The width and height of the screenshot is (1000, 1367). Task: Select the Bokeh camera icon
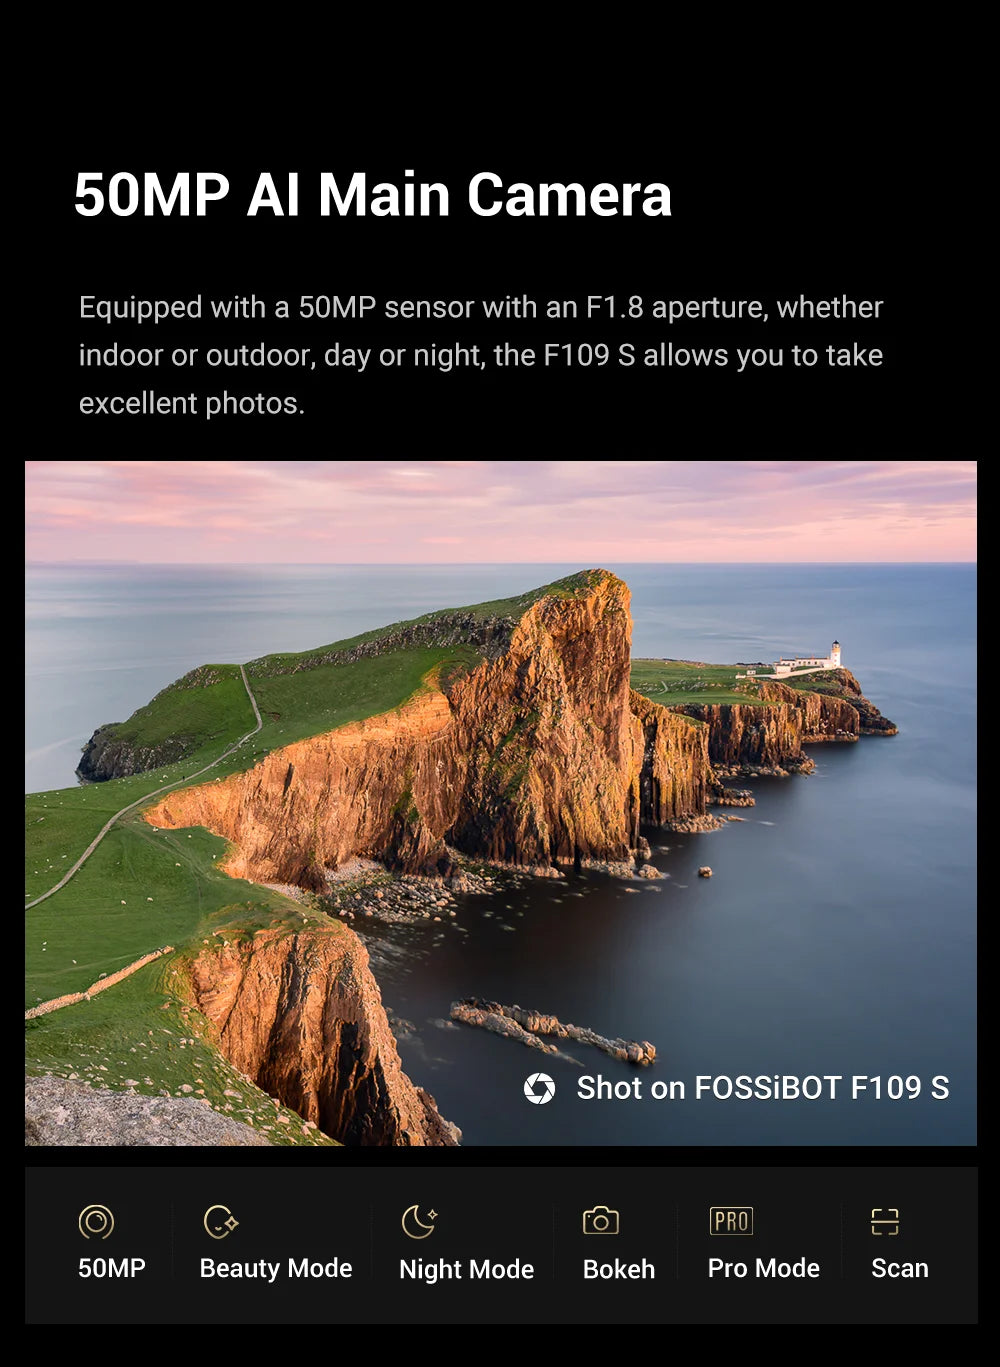coord(601,1221)
